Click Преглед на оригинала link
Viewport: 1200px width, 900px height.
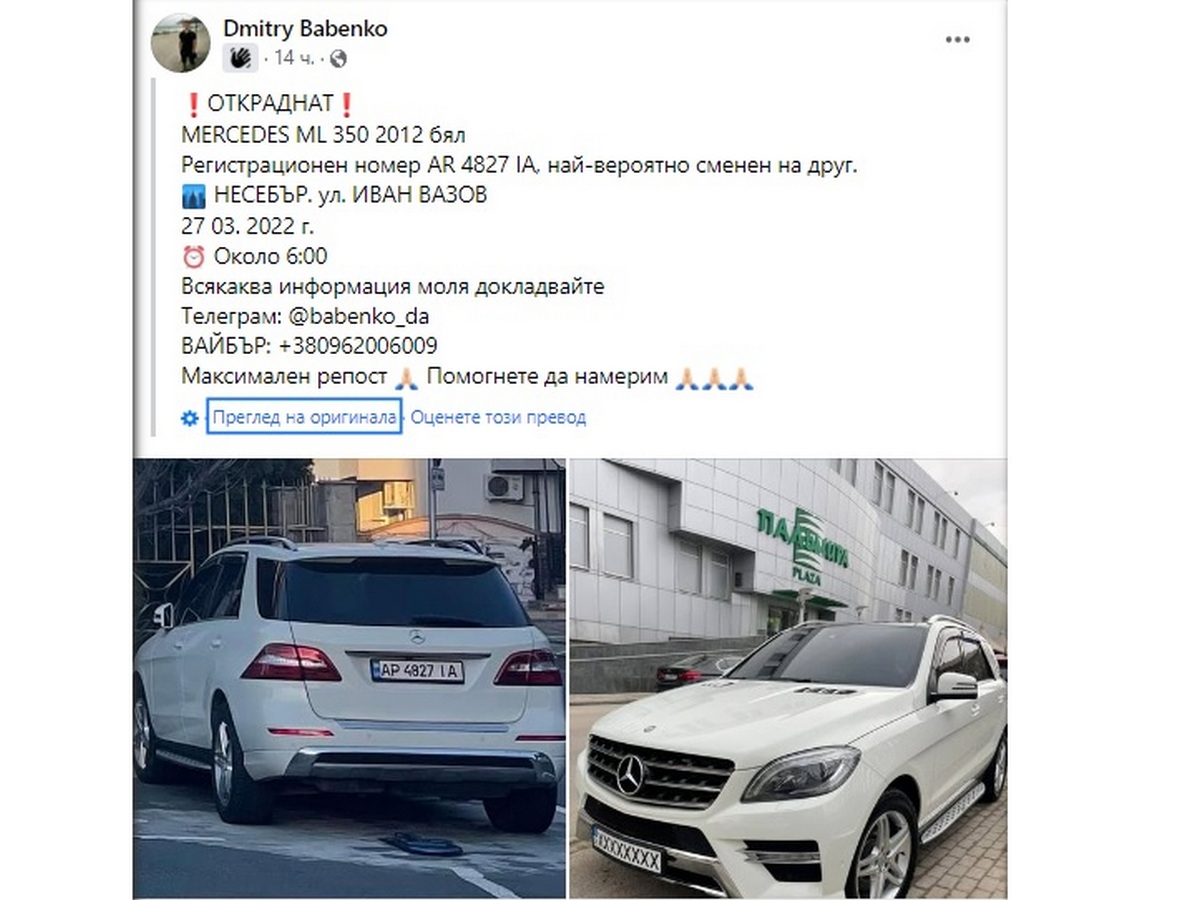click(305, 418)
